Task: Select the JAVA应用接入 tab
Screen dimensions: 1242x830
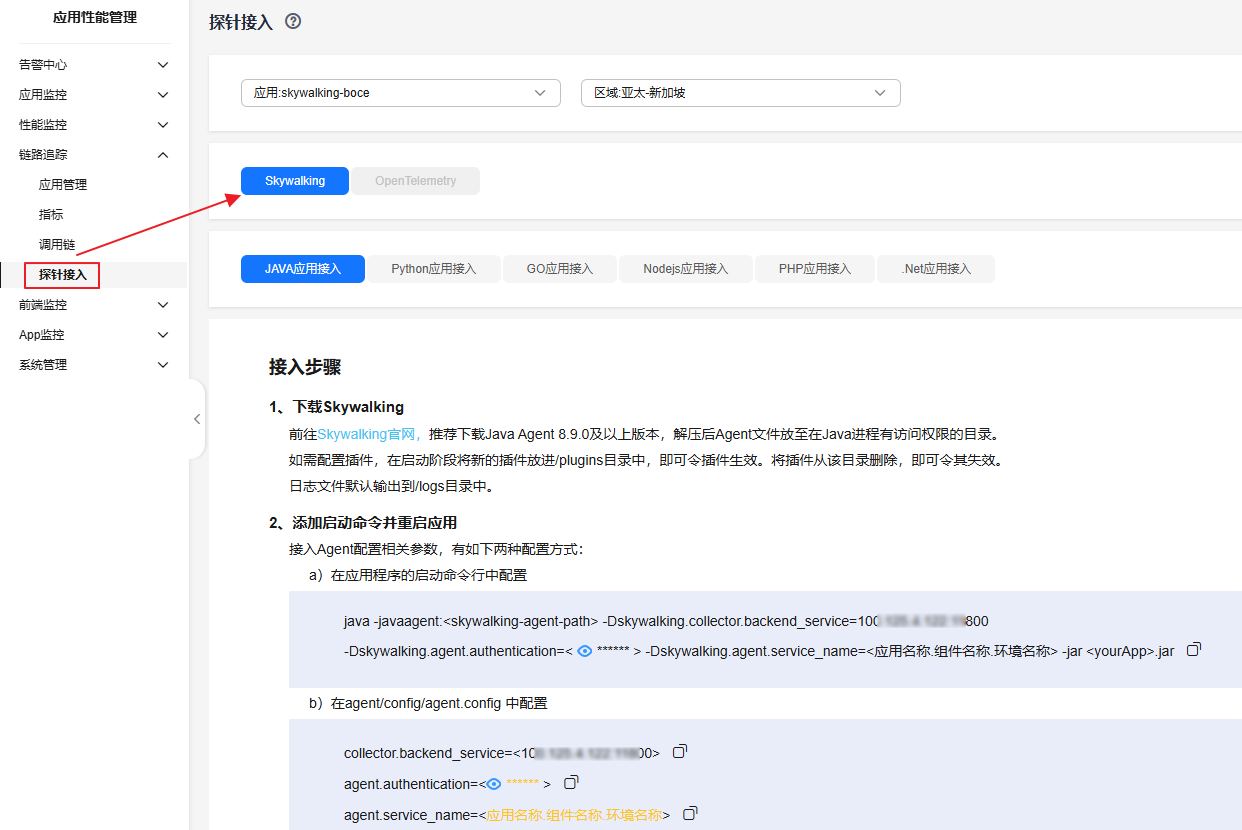Action: [303, 269]
